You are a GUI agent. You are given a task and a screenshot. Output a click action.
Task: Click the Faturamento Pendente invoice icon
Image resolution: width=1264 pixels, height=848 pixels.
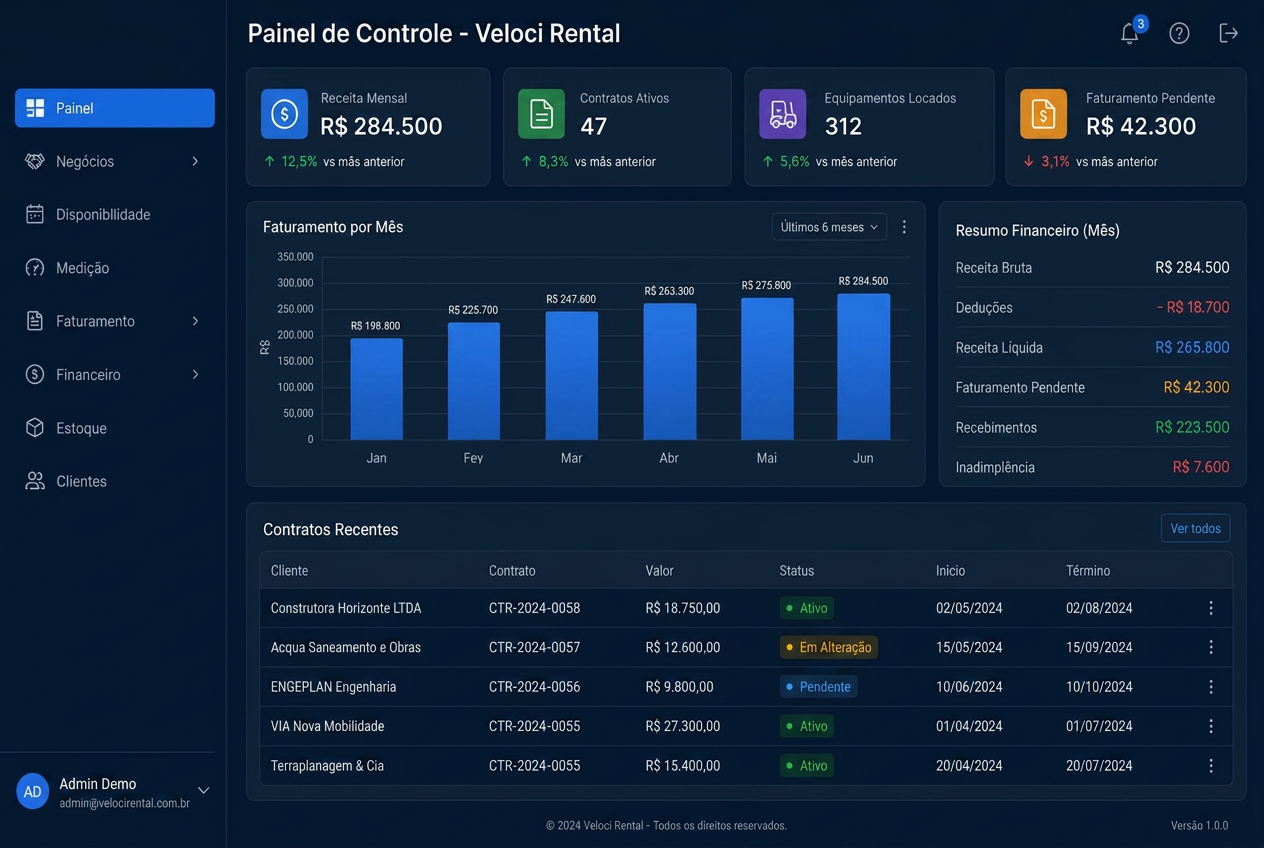coord(1043,114)
